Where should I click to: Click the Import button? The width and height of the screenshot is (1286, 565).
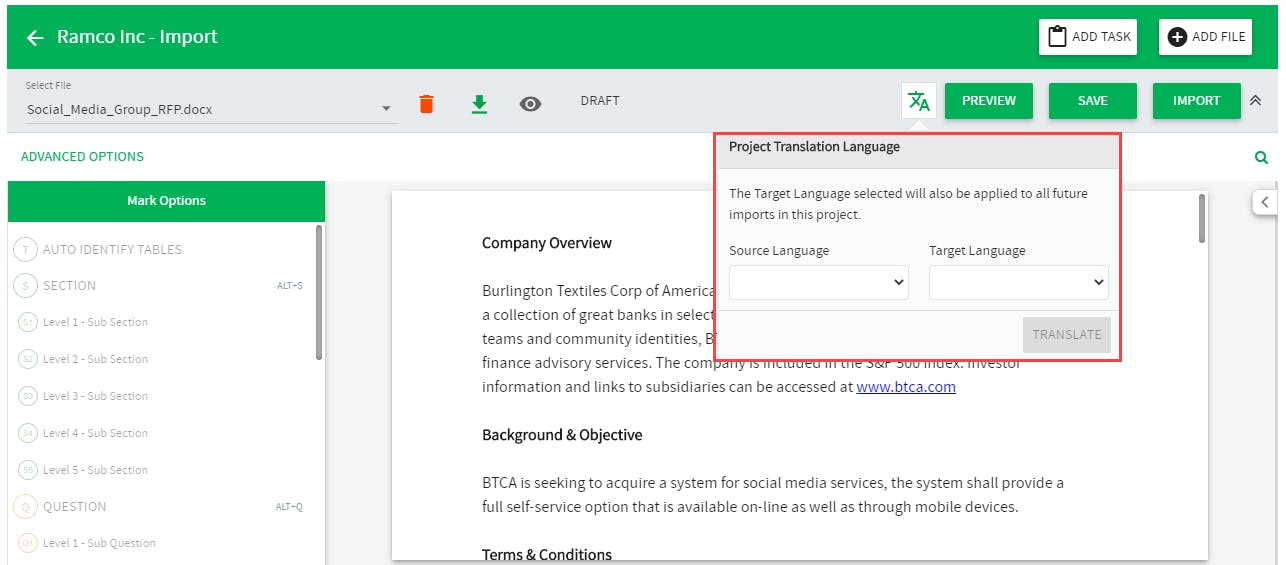(x=1196, y=101)
